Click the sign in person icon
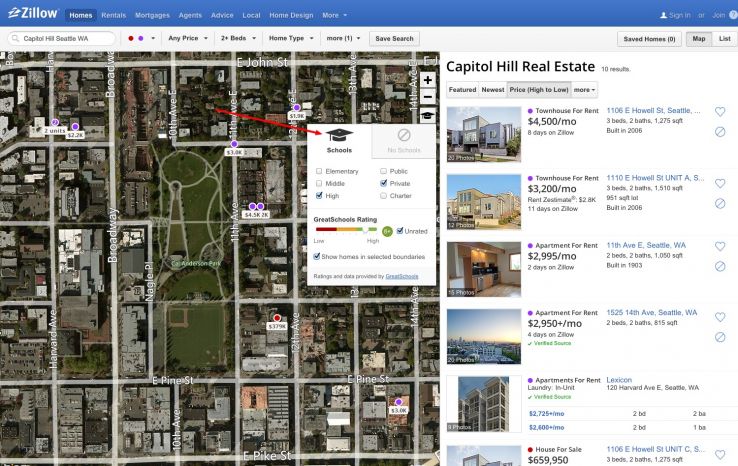The image size is (738, 466). click(664, 15)
